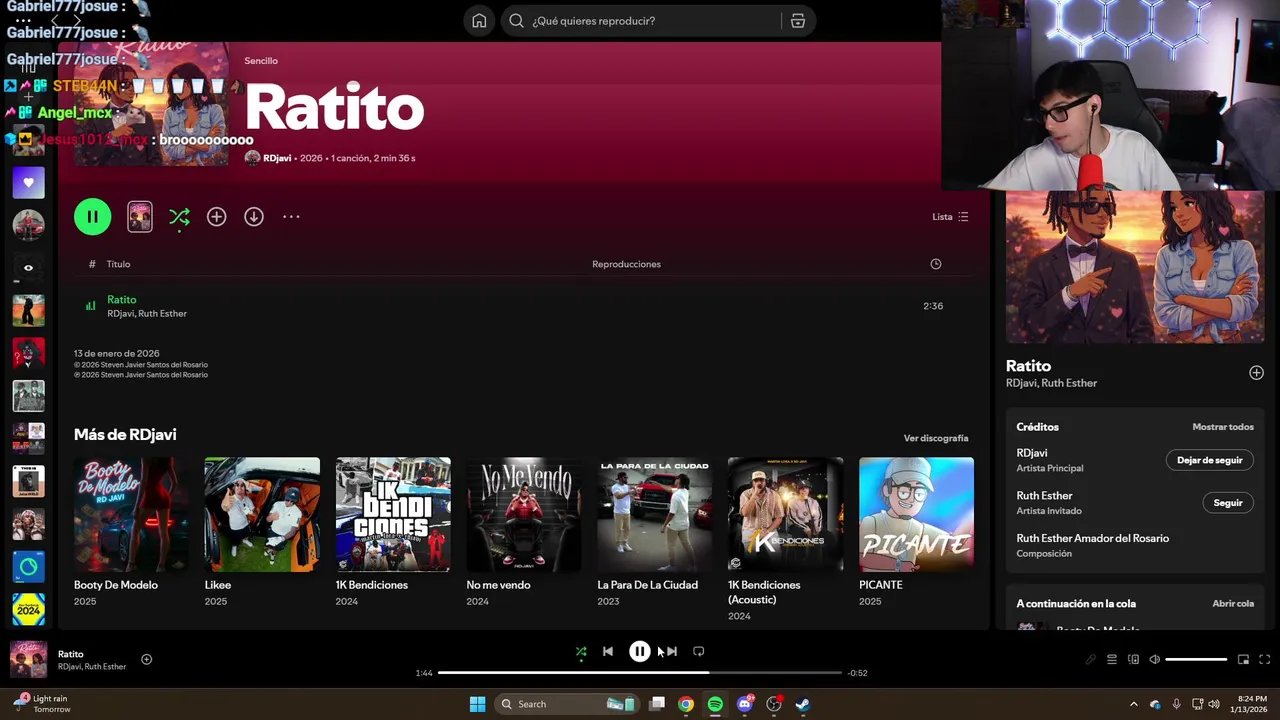The height and width of the screenshot is (720, 1280).
Task: Open more options for the Ratito single
Action: pos(291,217)
